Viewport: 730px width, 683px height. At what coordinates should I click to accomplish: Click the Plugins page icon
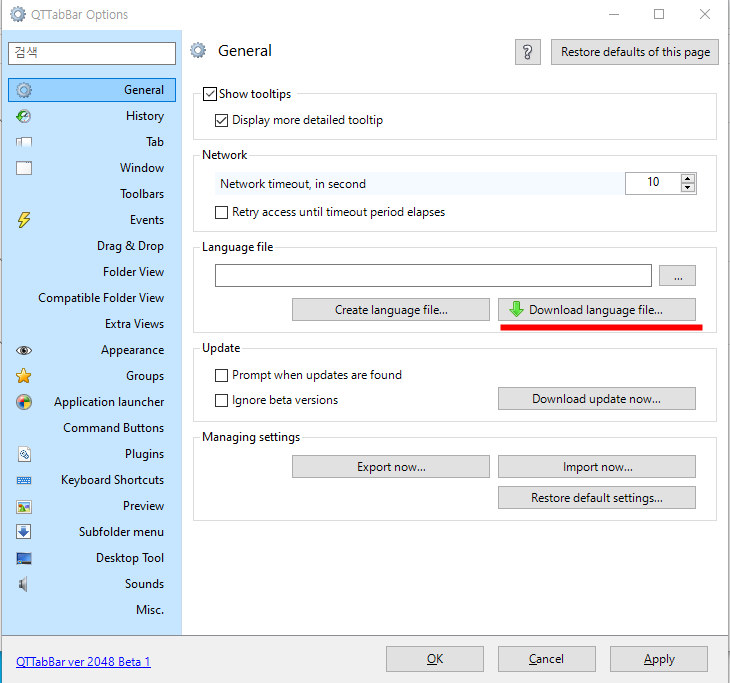pyautogui.click(x=24, y=454)
